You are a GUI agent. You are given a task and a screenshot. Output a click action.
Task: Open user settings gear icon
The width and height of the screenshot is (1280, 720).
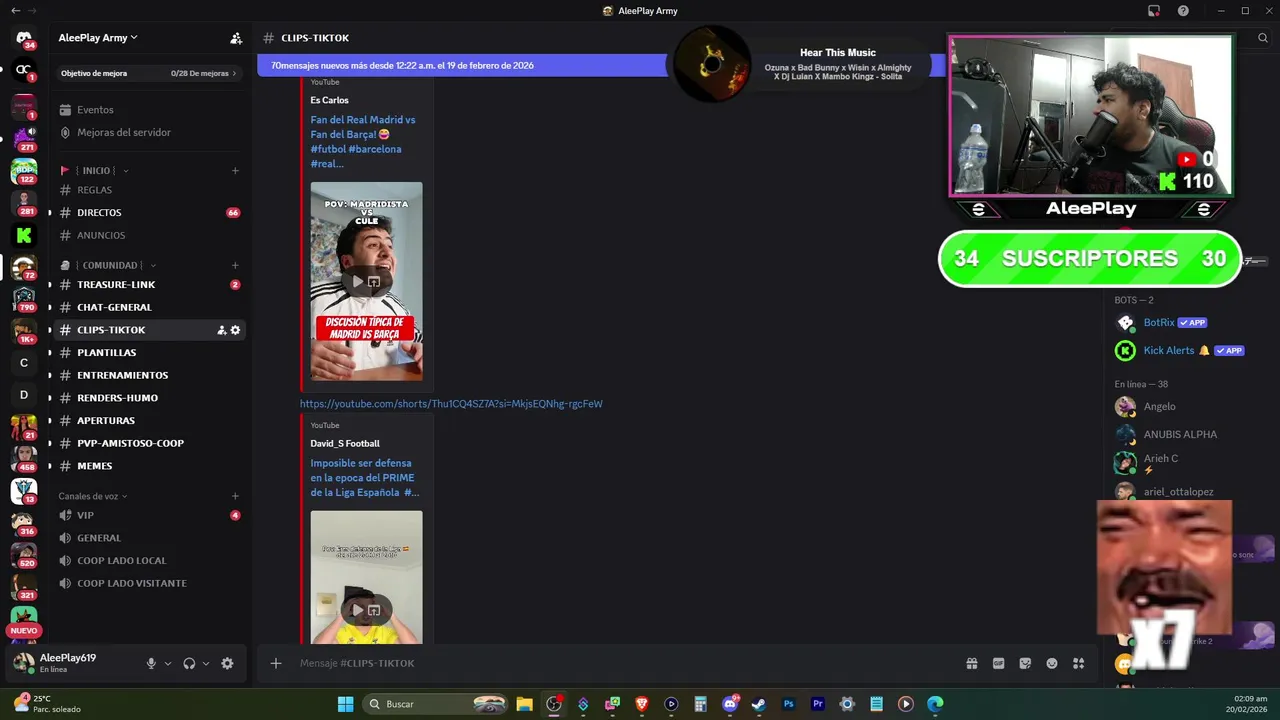coord(227,663)
